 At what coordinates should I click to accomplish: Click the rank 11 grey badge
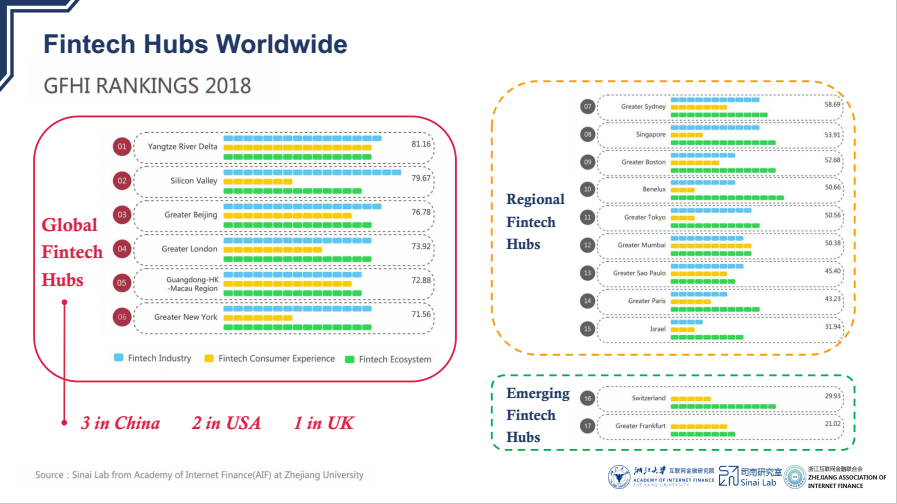(588, 217)
